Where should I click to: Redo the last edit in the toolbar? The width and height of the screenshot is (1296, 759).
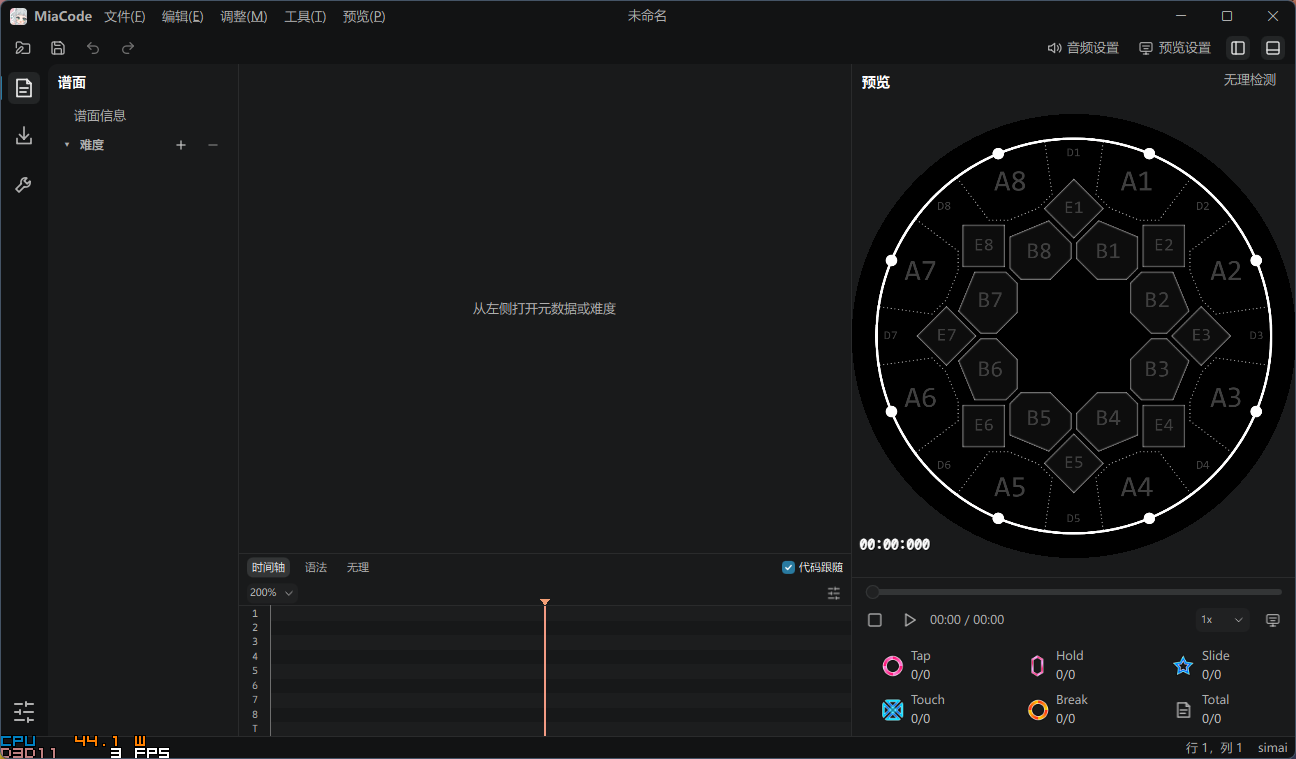tap(128, 48)
